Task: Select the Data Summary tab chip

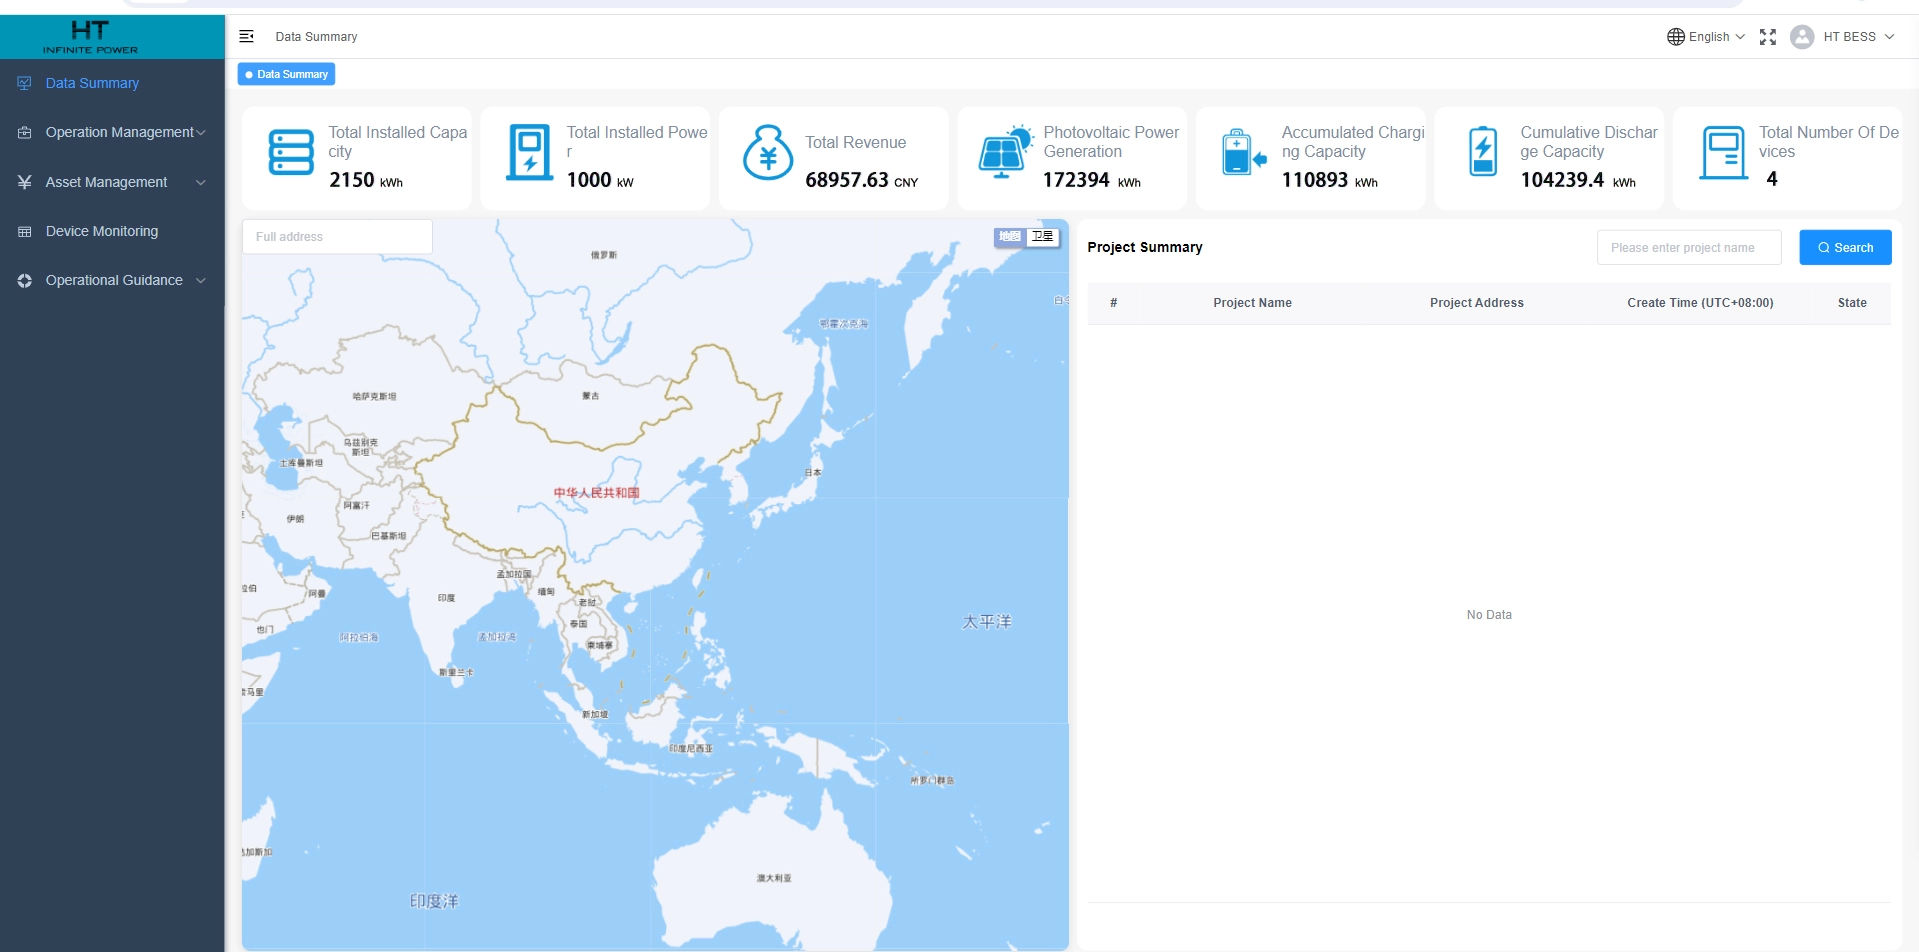Action: 286,74
